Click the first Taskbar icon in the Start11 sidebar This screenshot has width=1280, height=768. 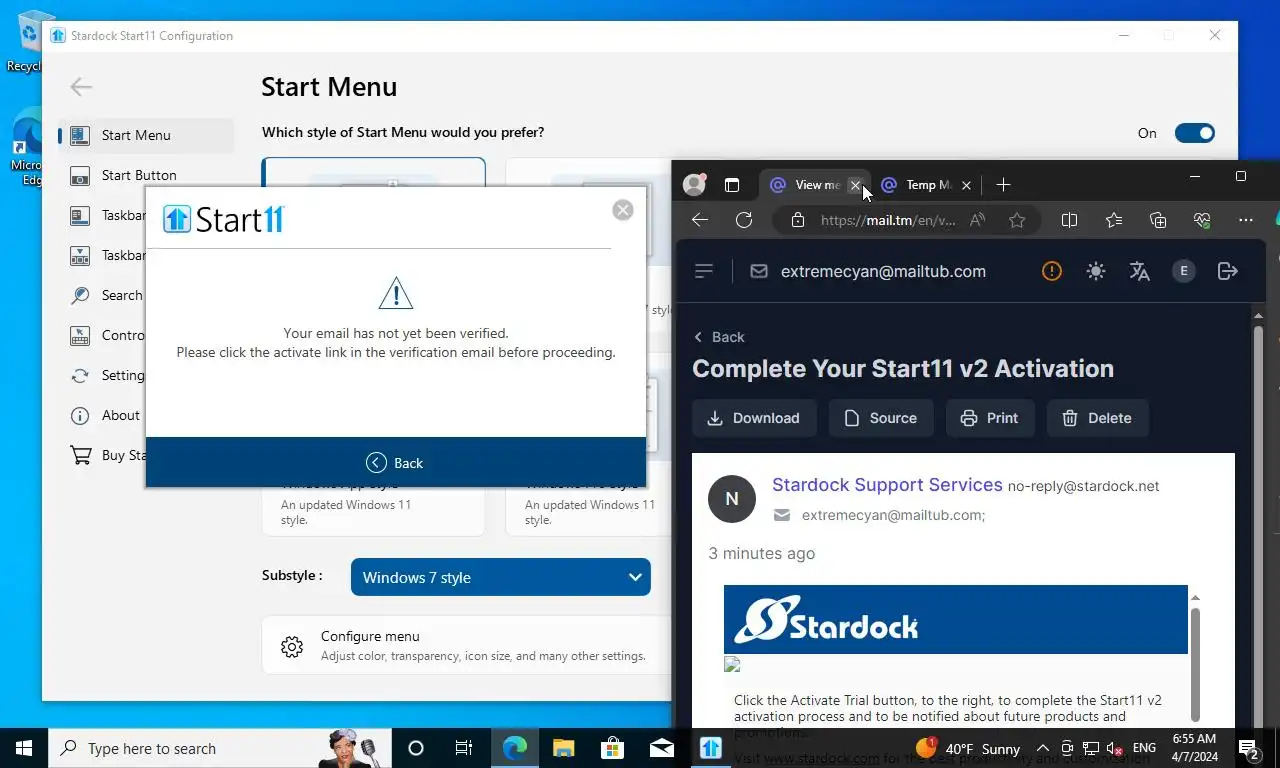pyautogui.click(x=81, y=215)
